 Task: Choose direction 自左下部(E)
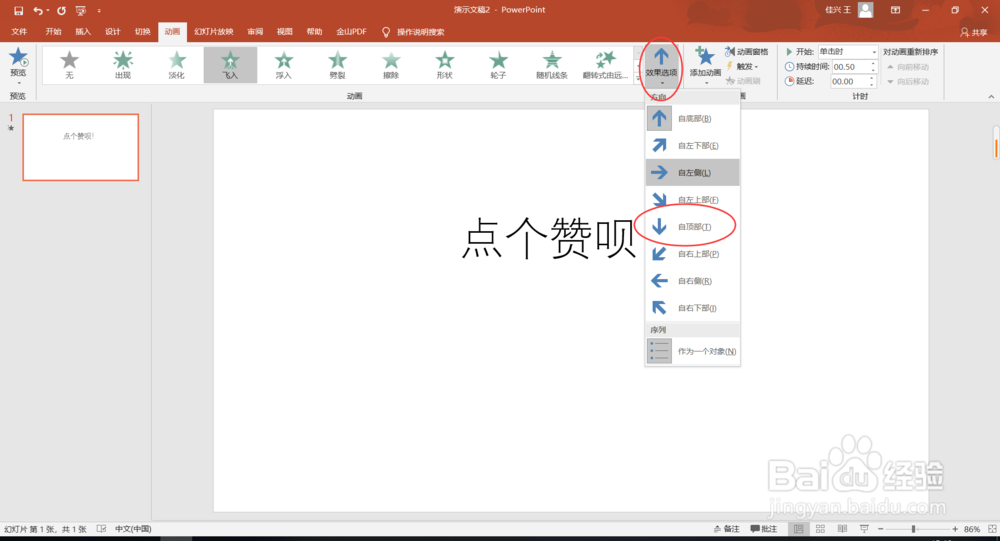(693, 145)
